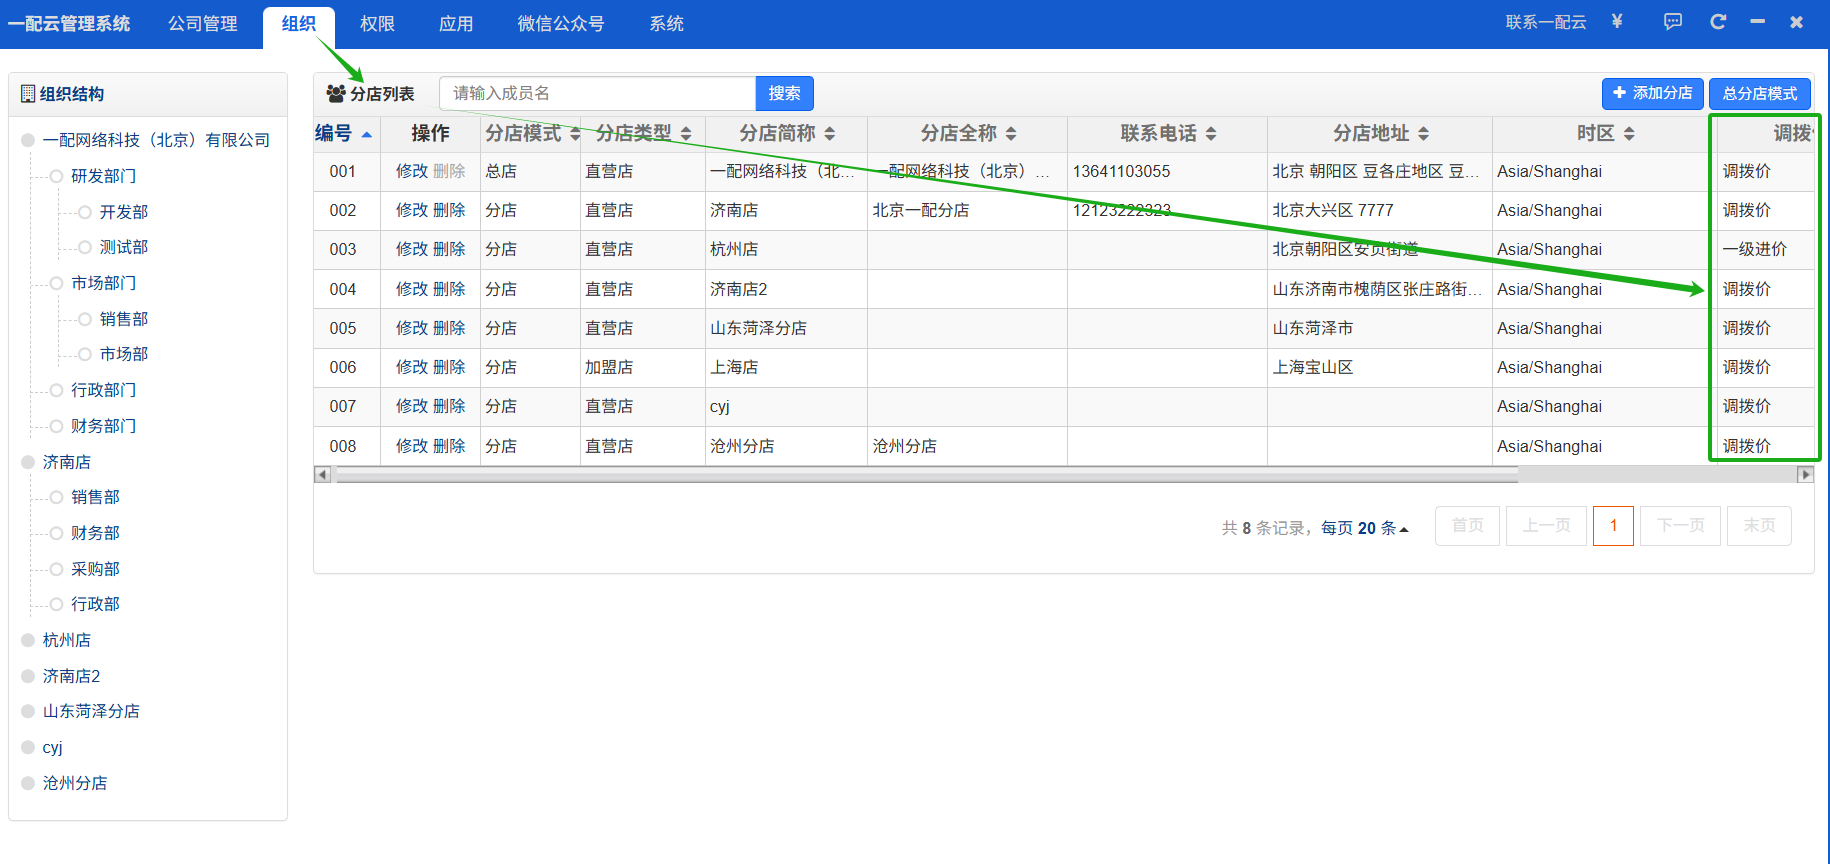The image size is (1830, 864).
Task: Click the branch list users icon
Action: click(336, 93)
